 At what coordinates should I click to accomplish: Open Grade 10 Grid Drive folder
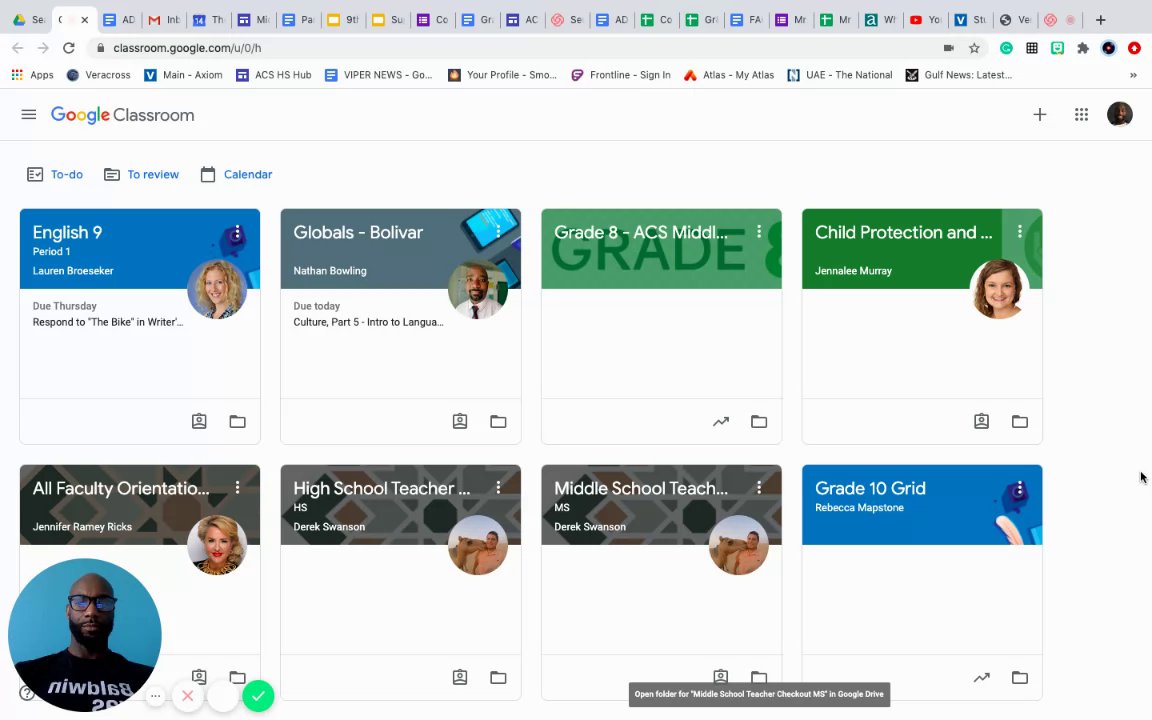(x=1020, y=677)
